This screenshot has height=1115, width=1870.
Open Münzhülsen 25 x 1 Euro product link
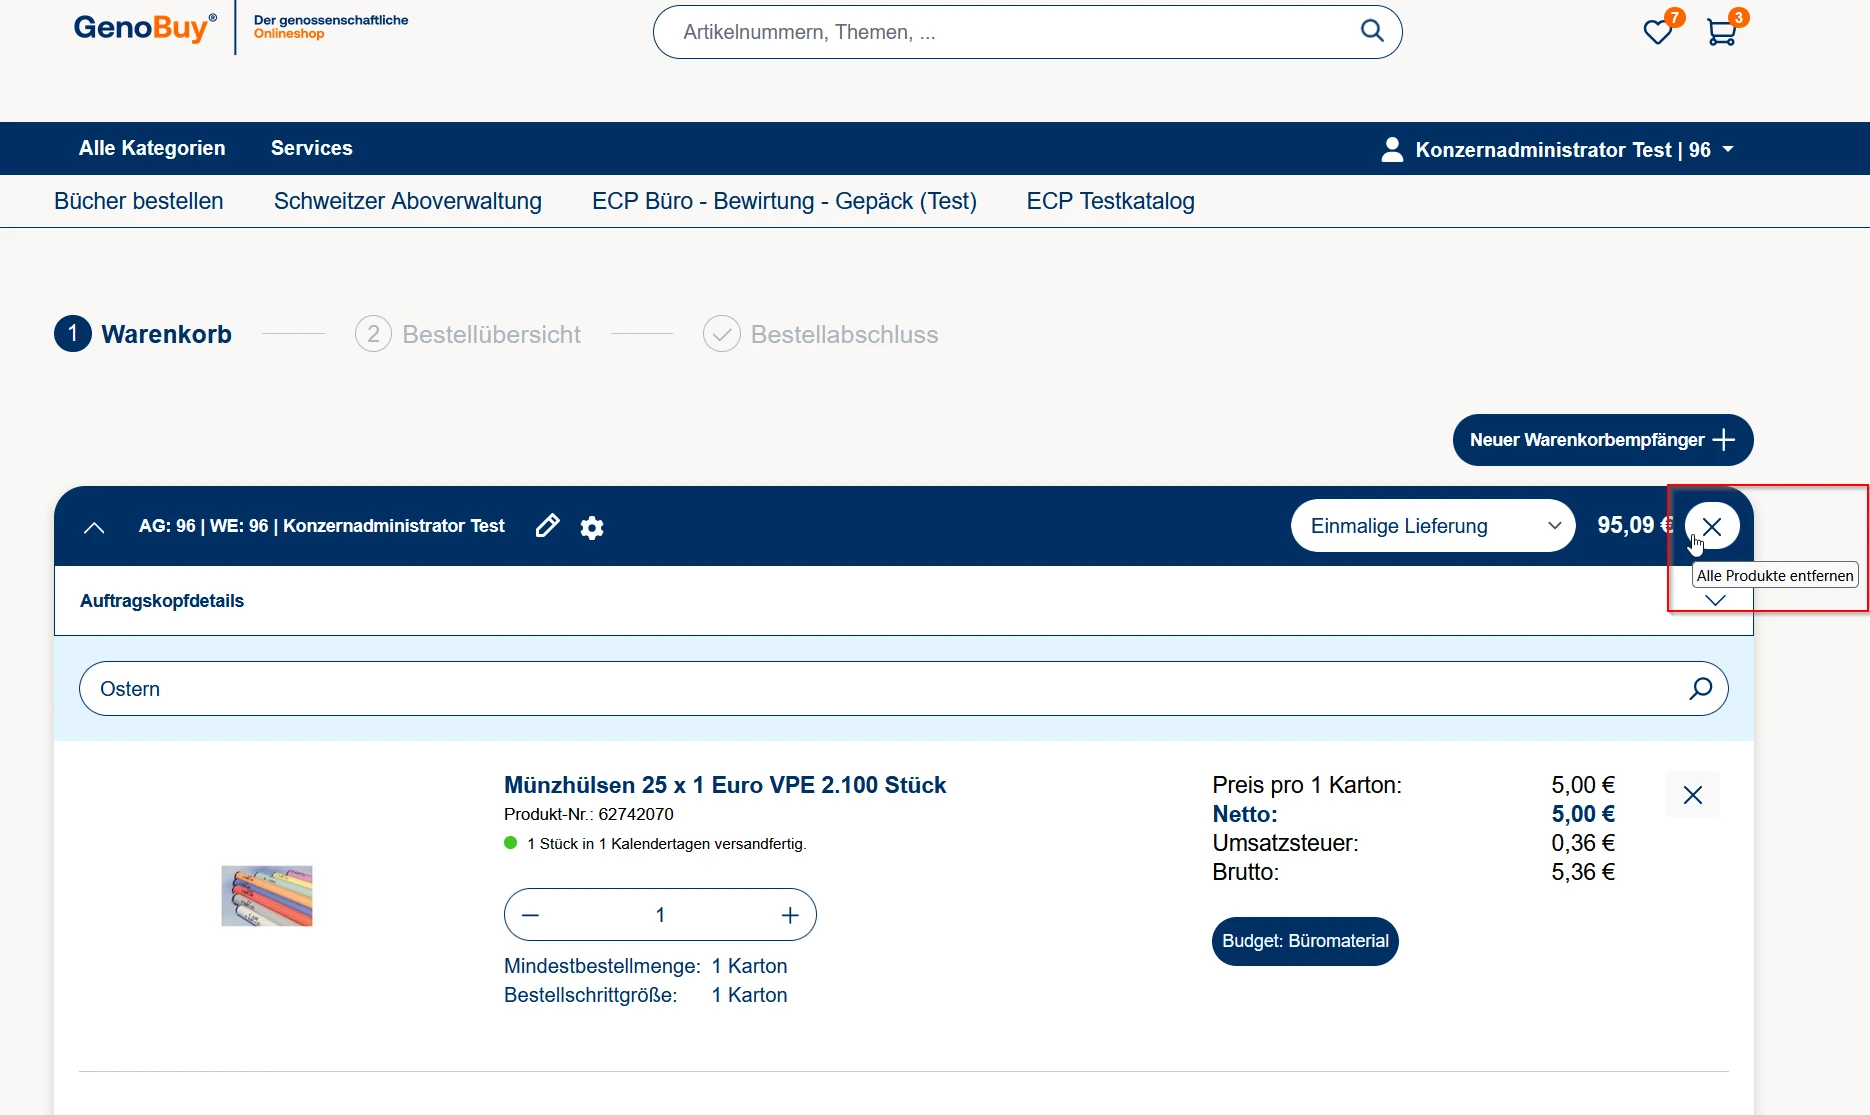(x=724, y=785)
